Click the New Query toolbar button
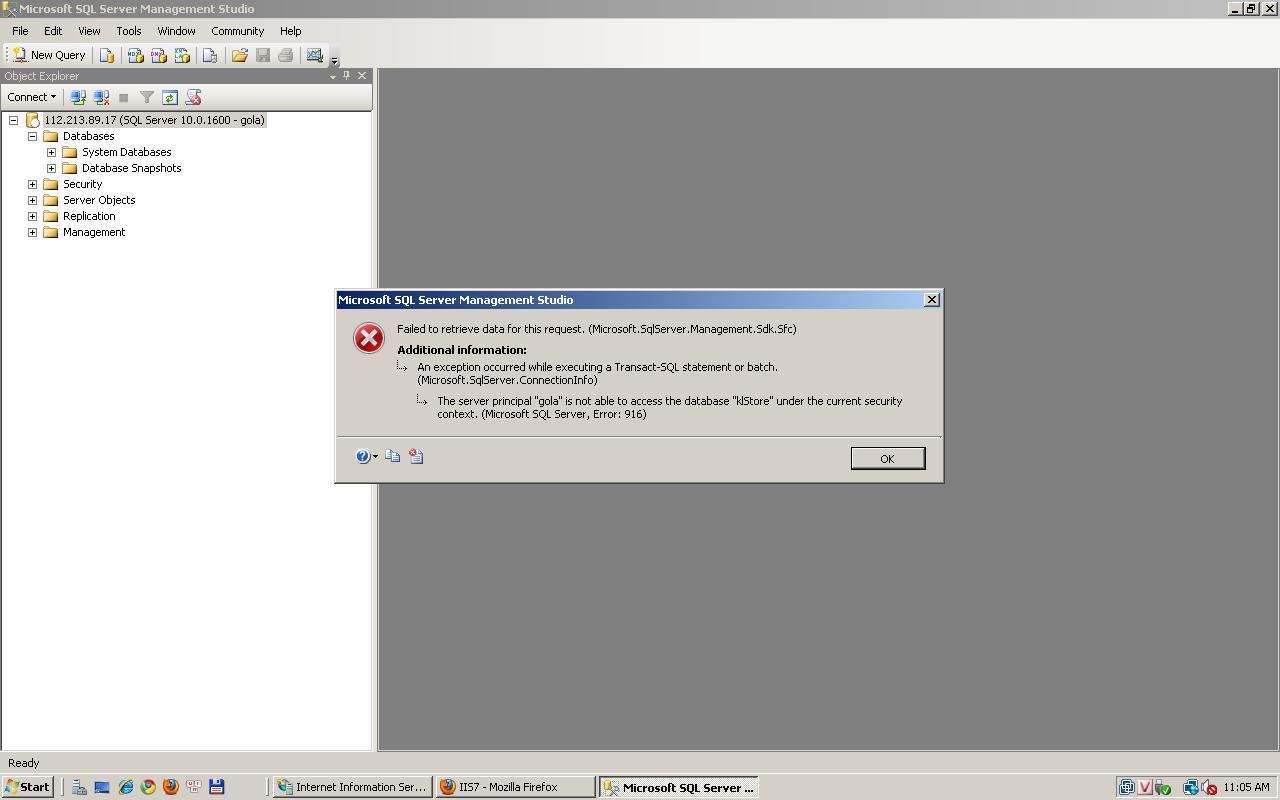Screen dimensions: 1280x800 click(49, 55)
